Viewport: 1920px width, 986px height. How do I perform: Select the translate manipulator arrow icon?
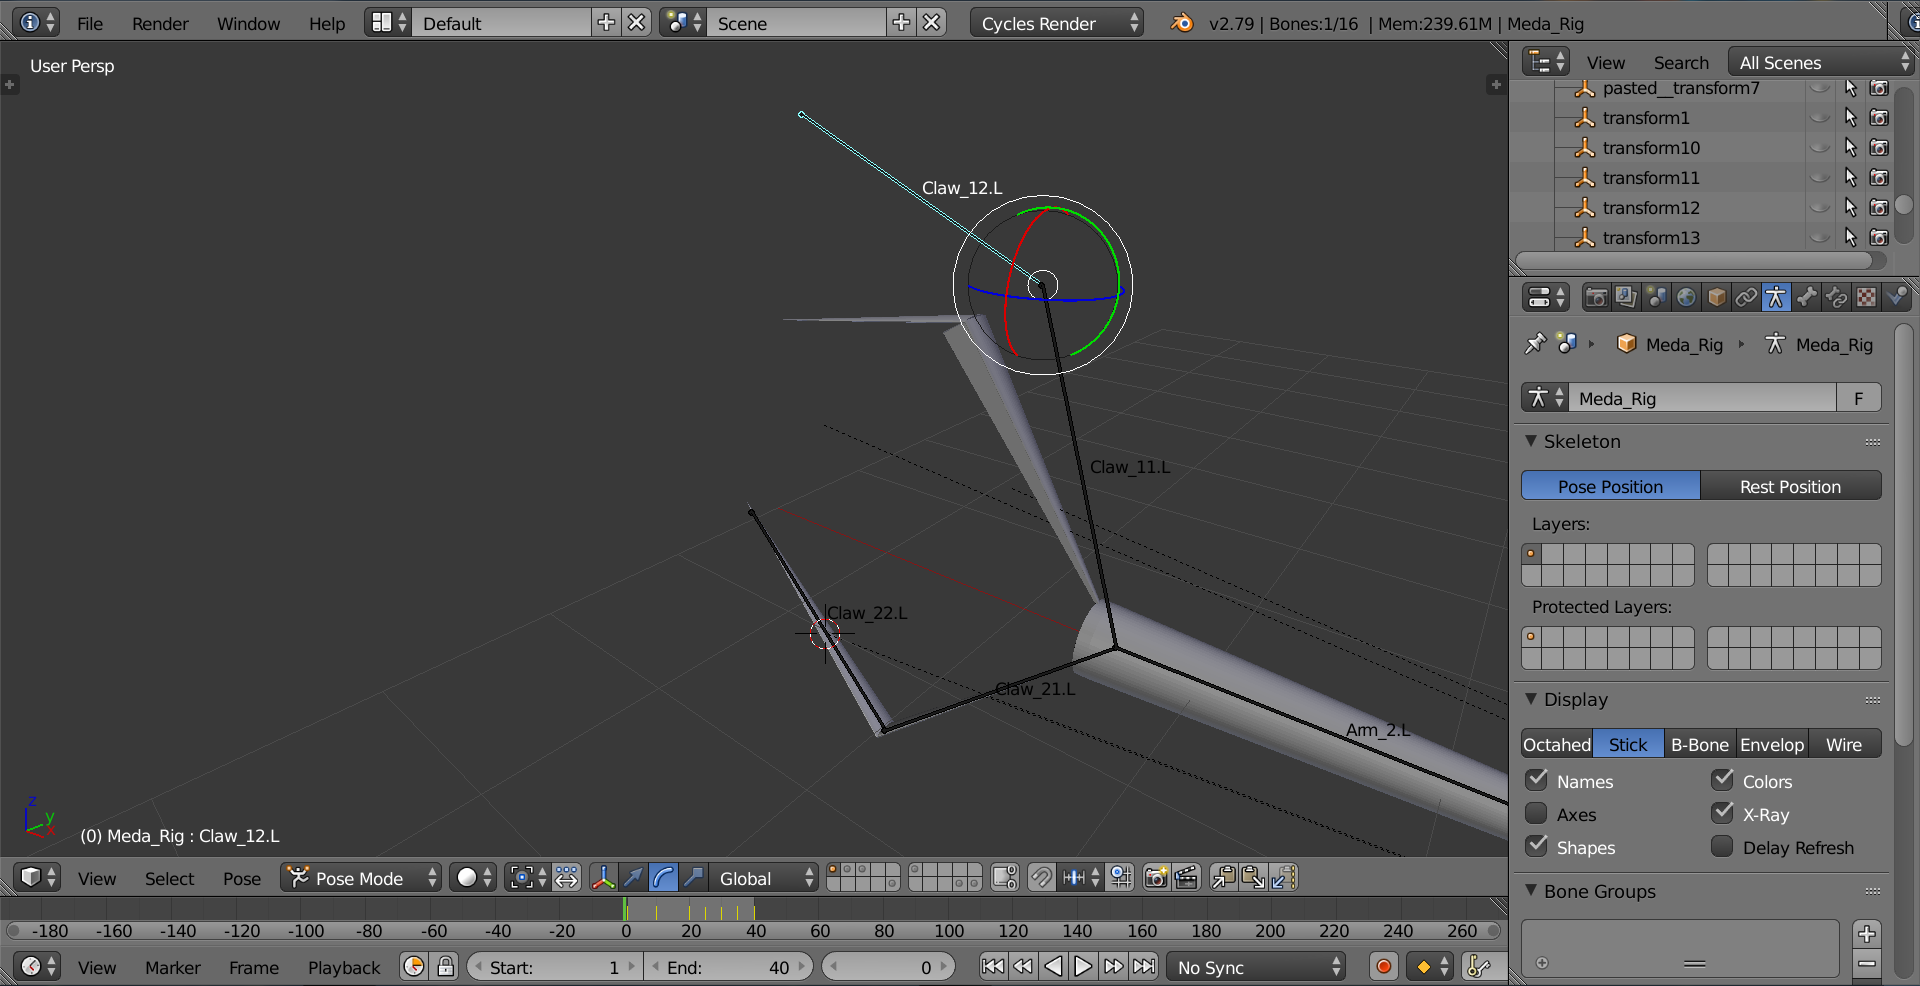tap(633, 878)
